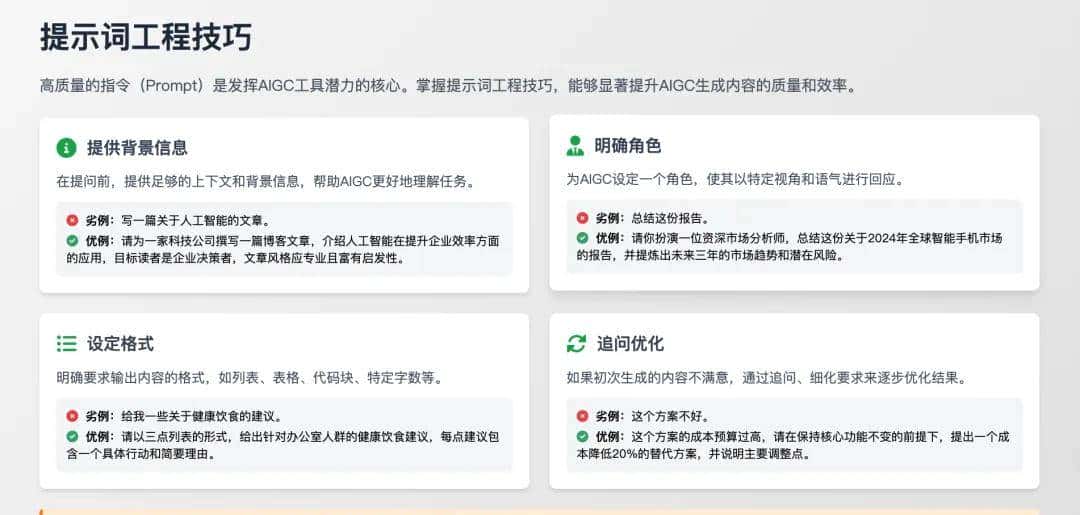The height and width of the screenshot is (515, 1080).
Task: Click the good example 请为一家科技公司撰写一篇博客文章
Action: [282, 249]
